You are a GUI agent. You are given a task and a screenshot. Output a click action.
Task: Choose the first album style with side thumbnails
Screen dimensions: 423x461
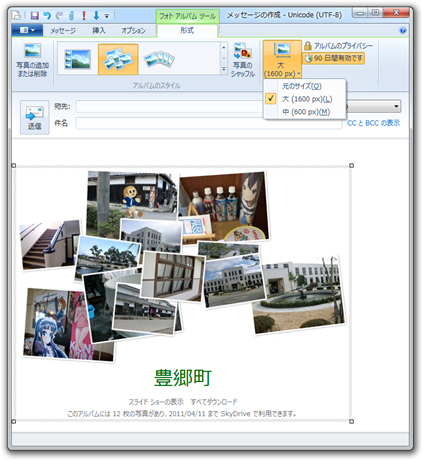click(77, 59)
